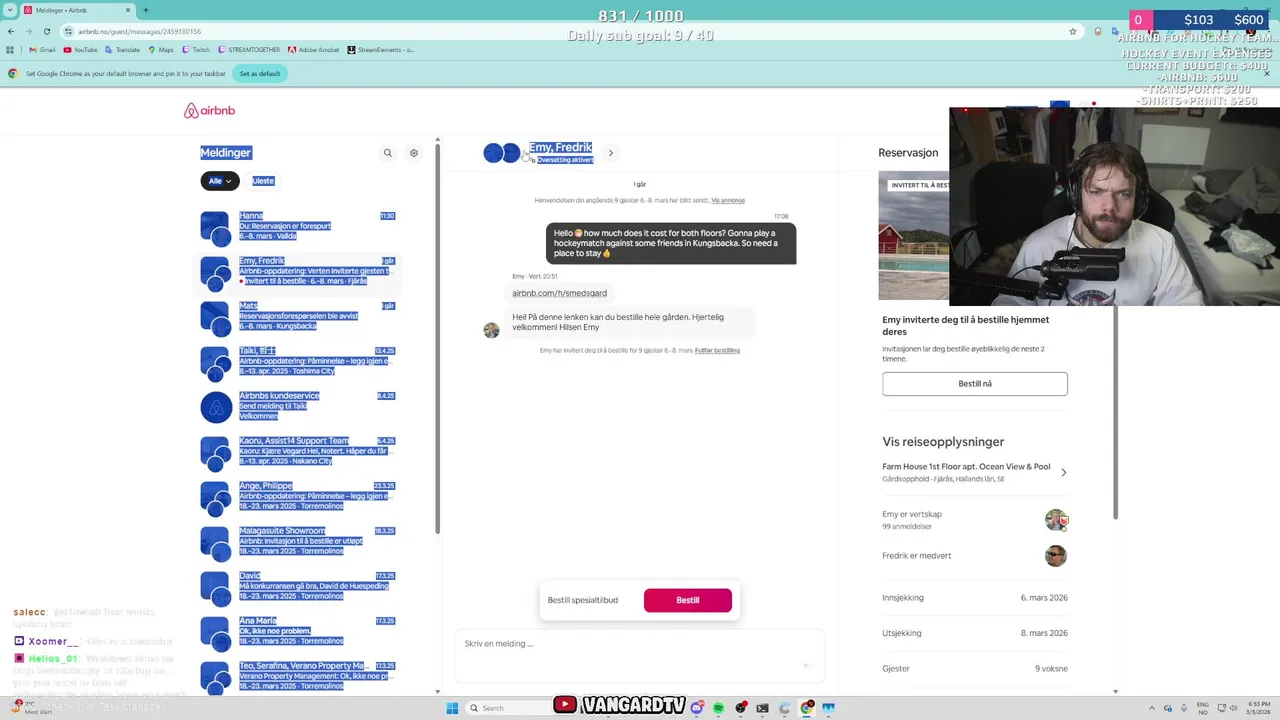Click Chrome icon in taskbar
The height and width of the screenshot is (720, 1280).
tap(807, 708)
